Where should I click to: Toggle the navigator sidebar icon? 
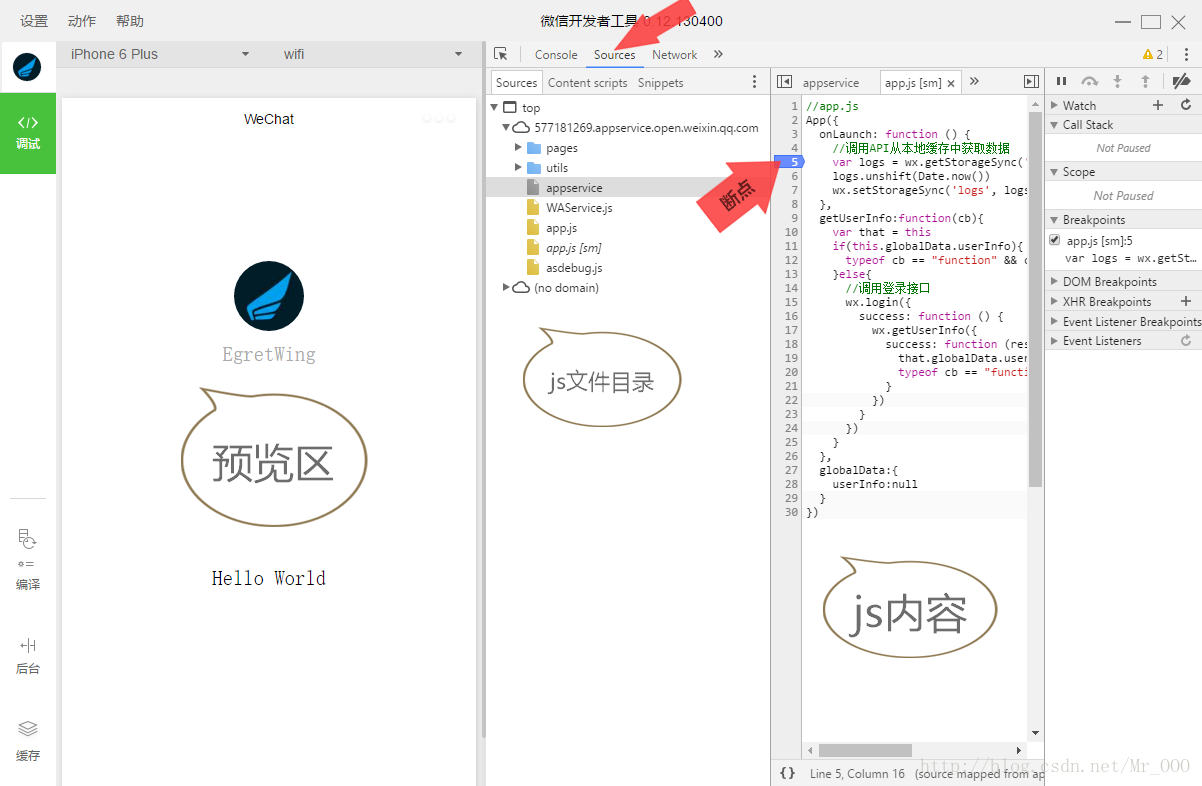785,82
